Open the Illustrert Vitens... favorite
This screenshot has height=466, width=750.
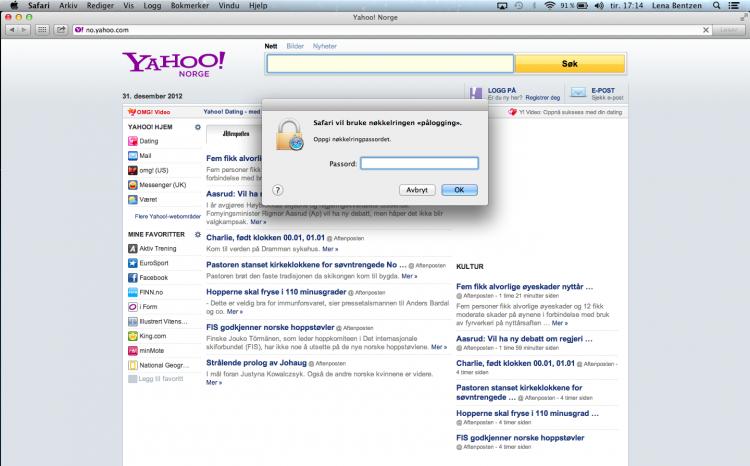pos(163,322)
